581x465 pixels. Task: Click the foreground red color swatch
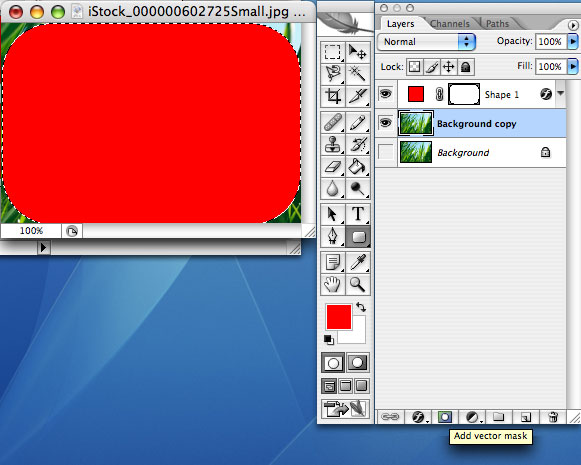pos(339,317)
